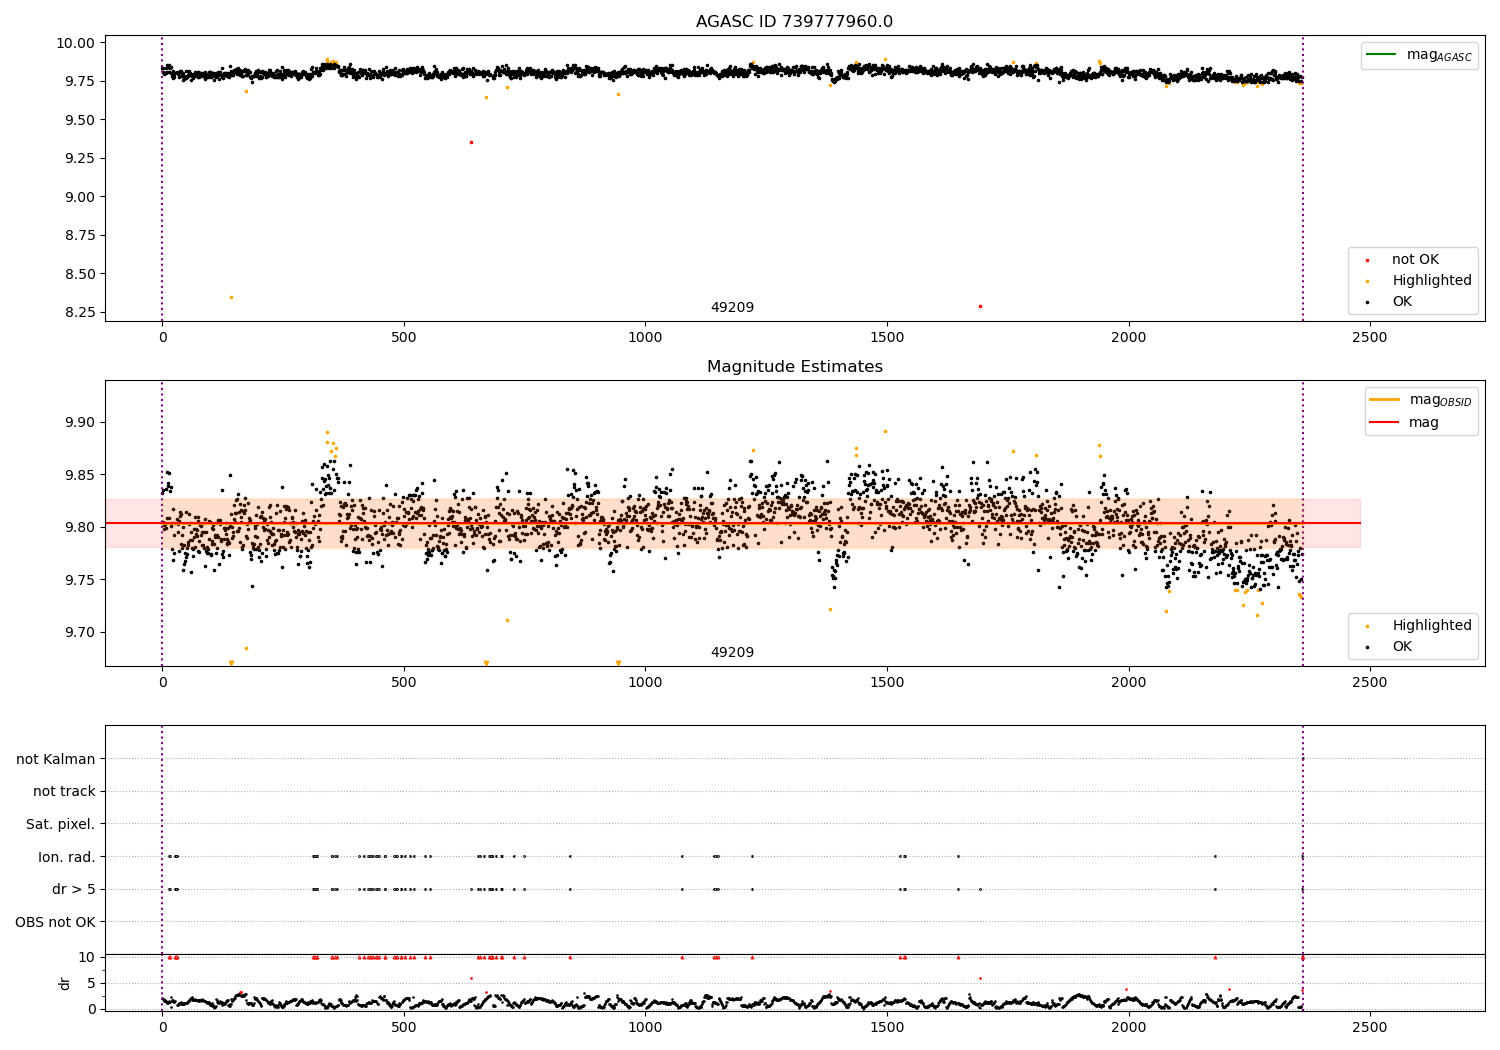The width and height of the screenshot is (1500, 1050).
Task: Click the 10.00 y-axis tick in the top plot
Action: coord(77,43)
